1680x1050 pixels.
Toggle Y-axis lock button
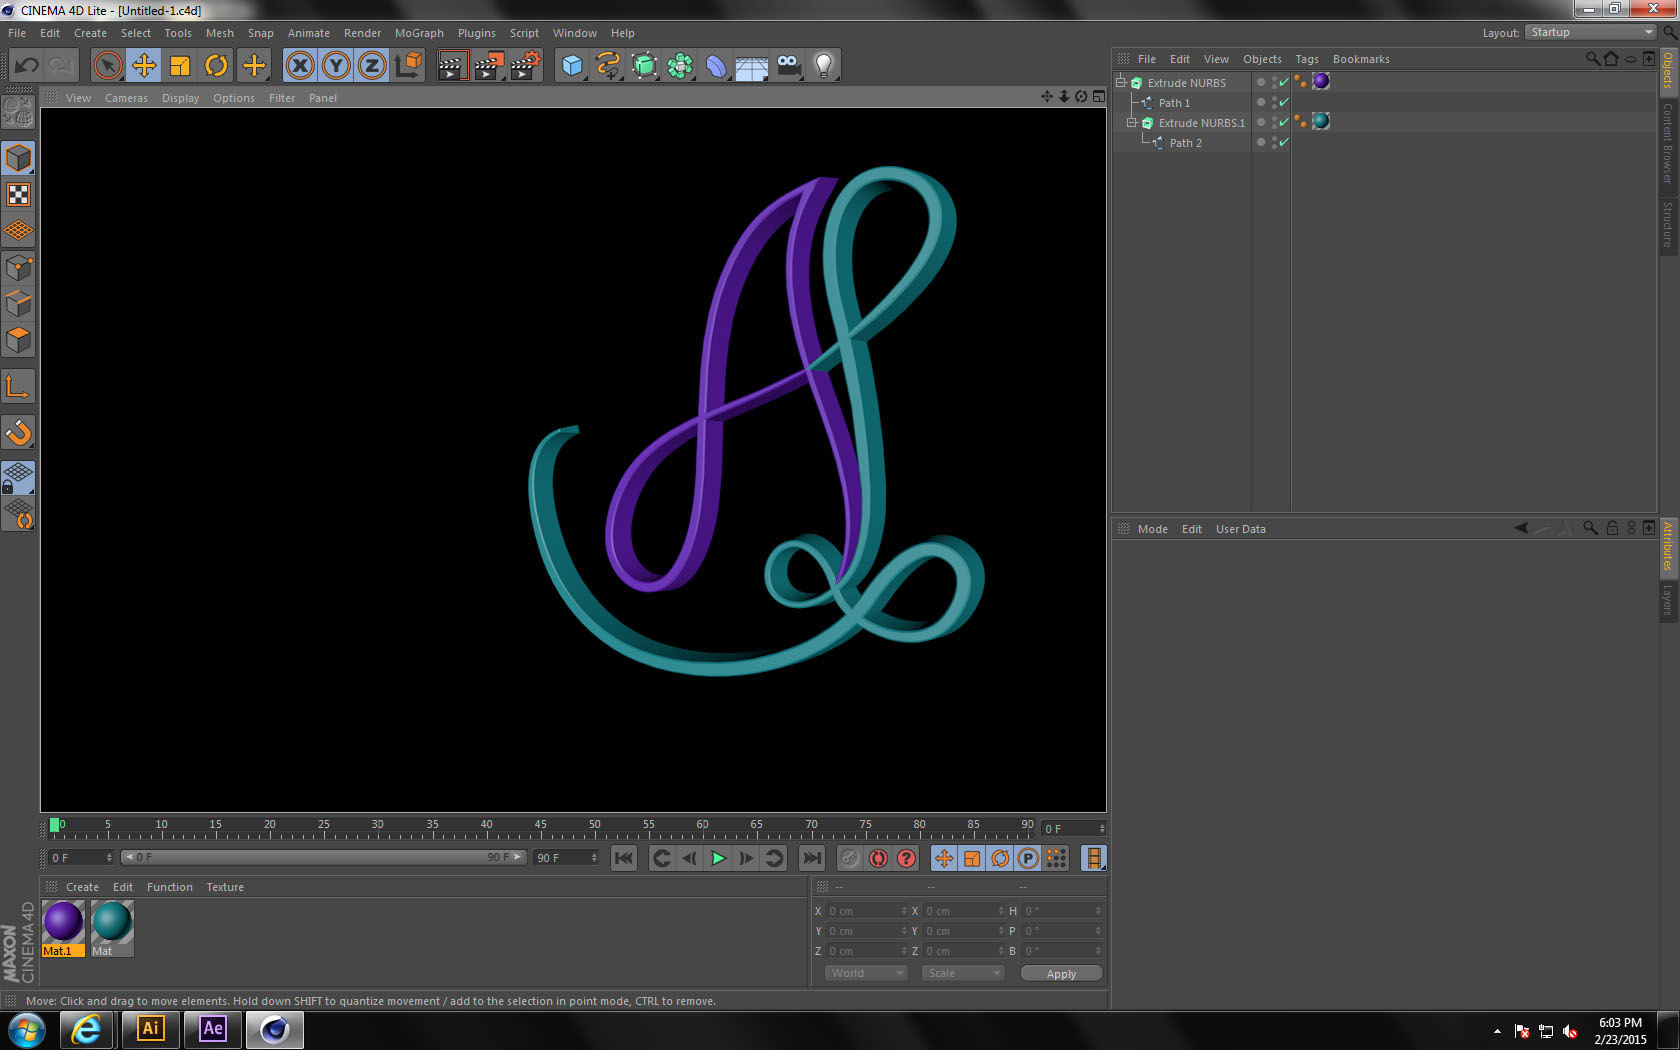[336, 66]
